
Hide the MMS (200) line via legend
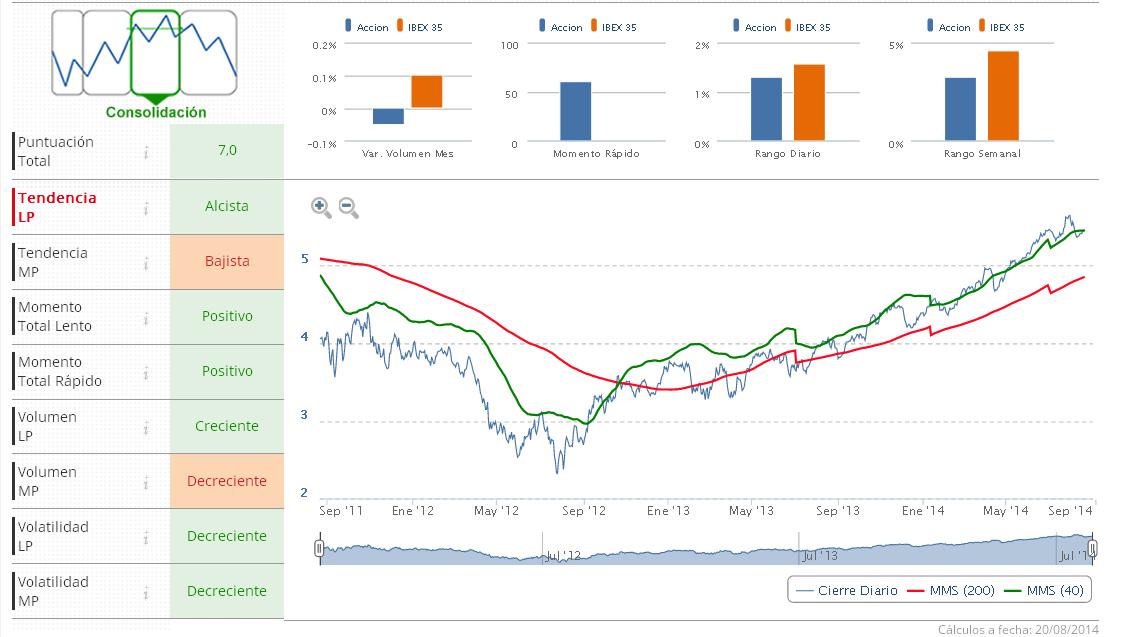tap(951, 591)
